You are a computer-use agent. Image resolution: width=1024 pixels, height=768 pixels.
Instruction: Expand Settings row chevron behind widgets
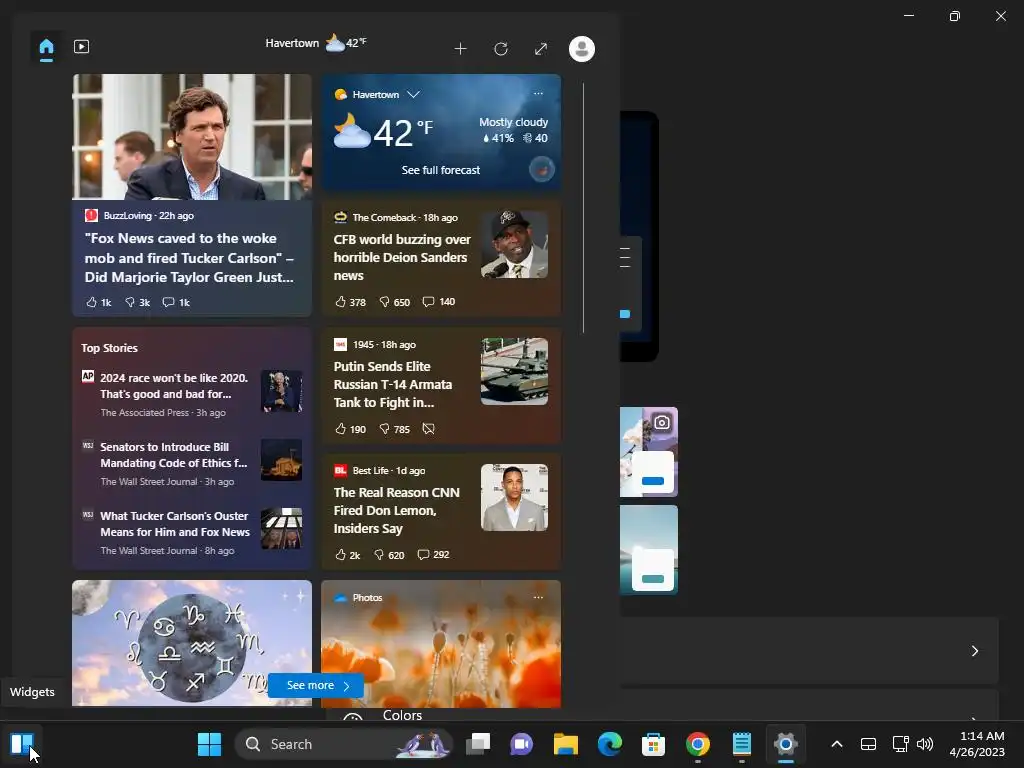[974, 651]
